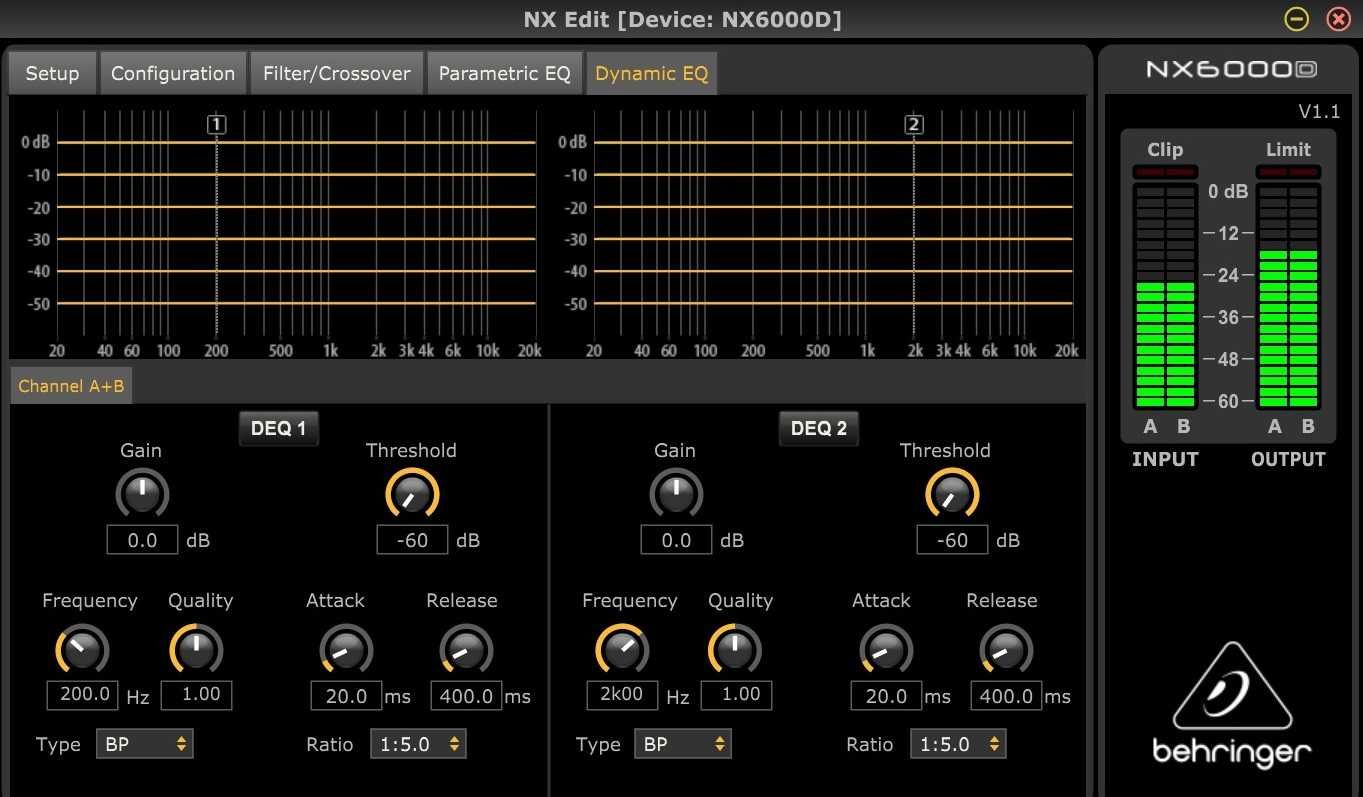This screenshot has height=797, width=1363.
Task: Open DEQ 1 Type dropdown showing BP
Action: click(x=145, y=744)
